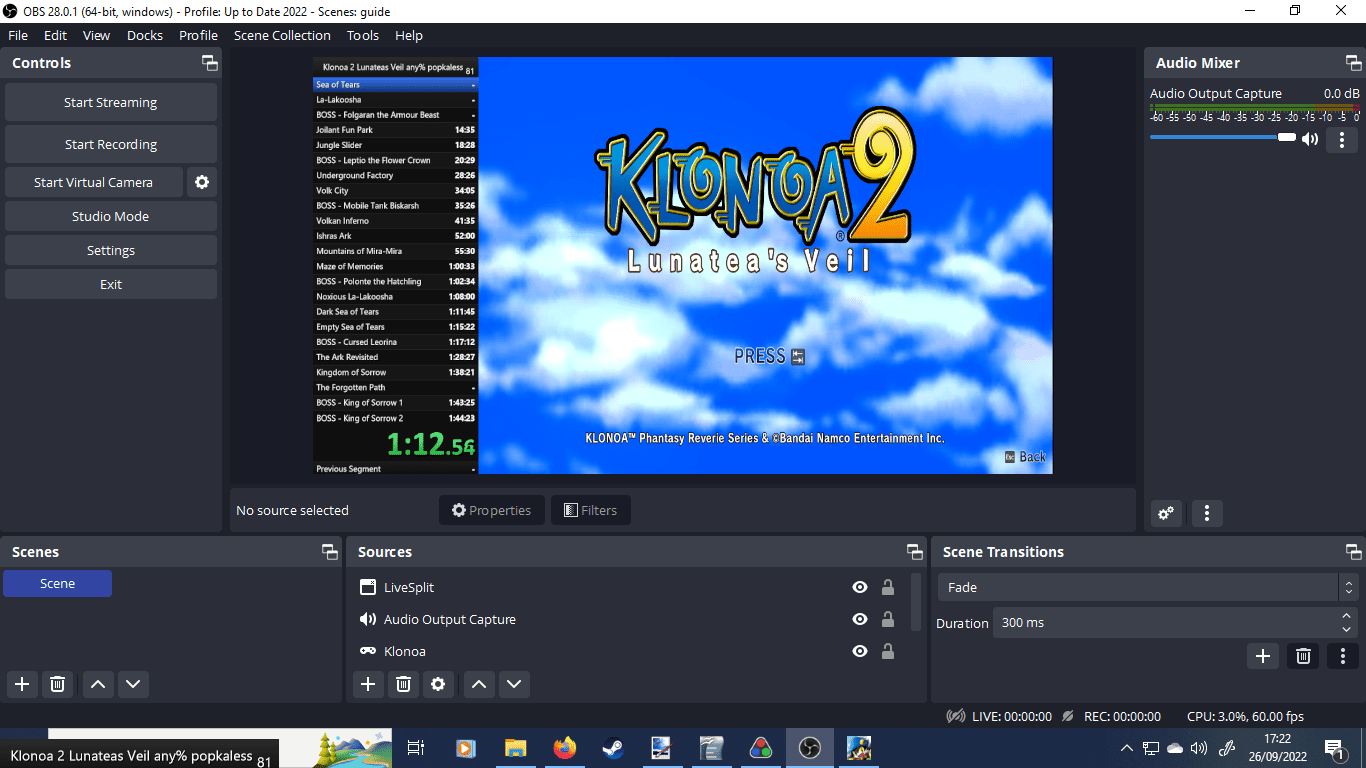The height and width of the screenshot is (768, 1366).
Task: Lock the Klonoa source
Action: coord(887,651)
